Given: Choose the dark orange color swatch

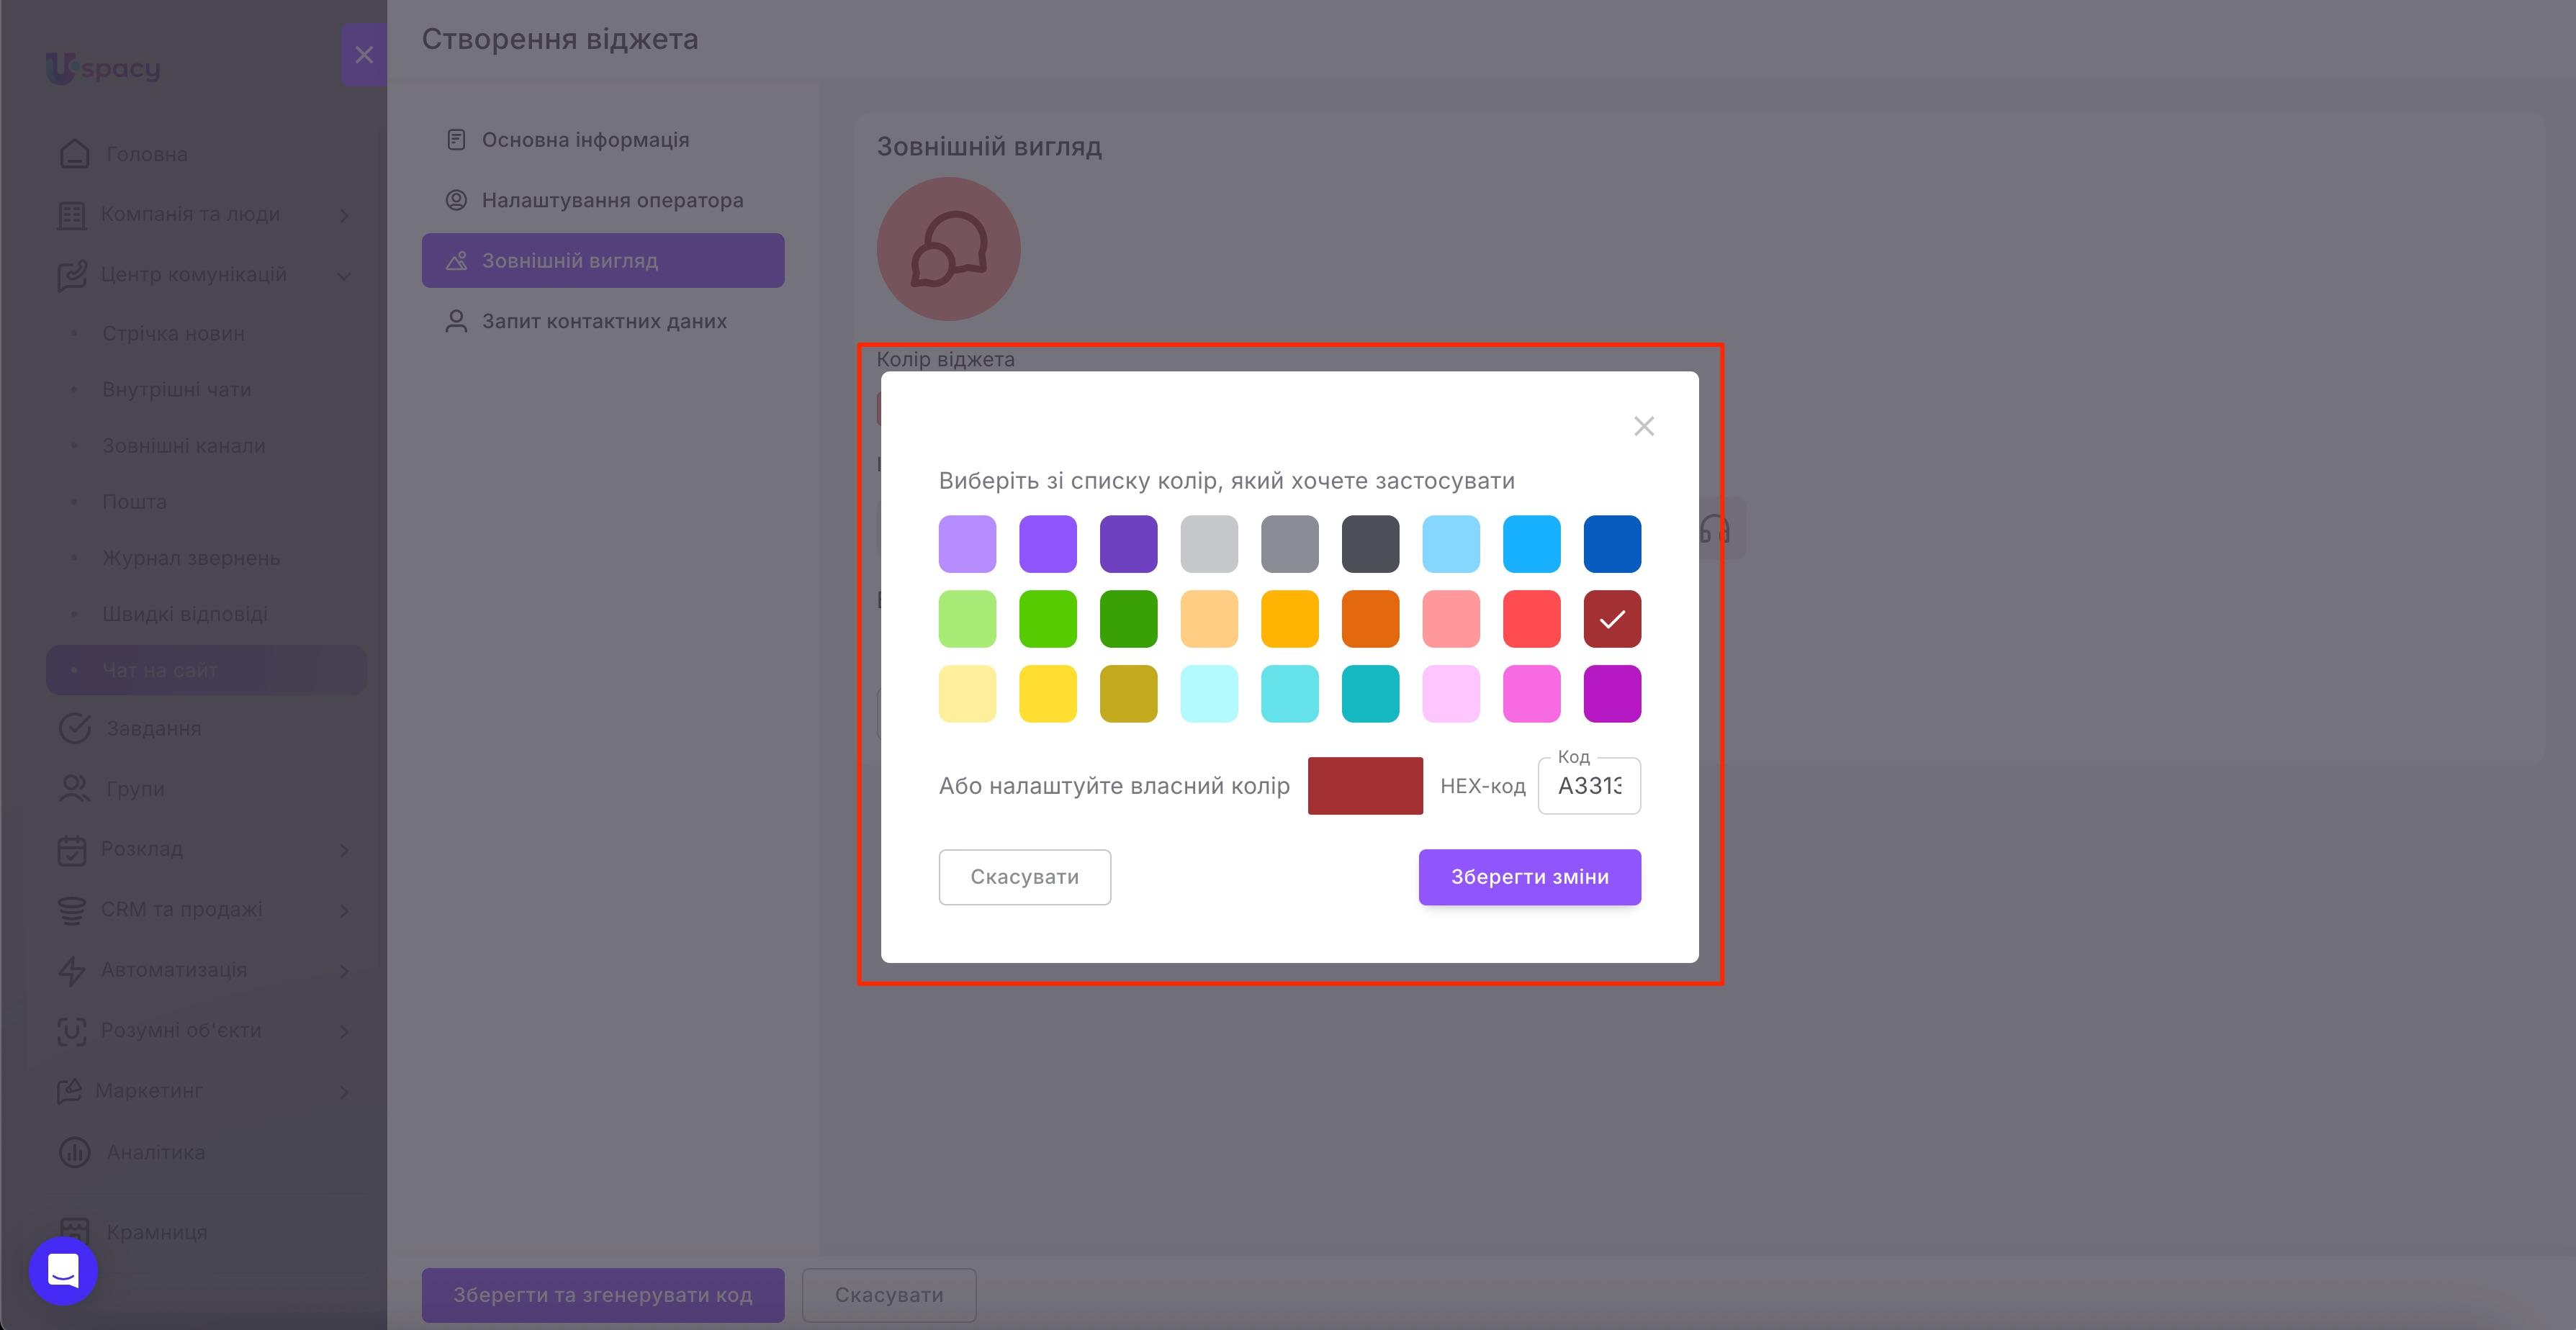Looking at the screenshot, I should pos(1370,619).
